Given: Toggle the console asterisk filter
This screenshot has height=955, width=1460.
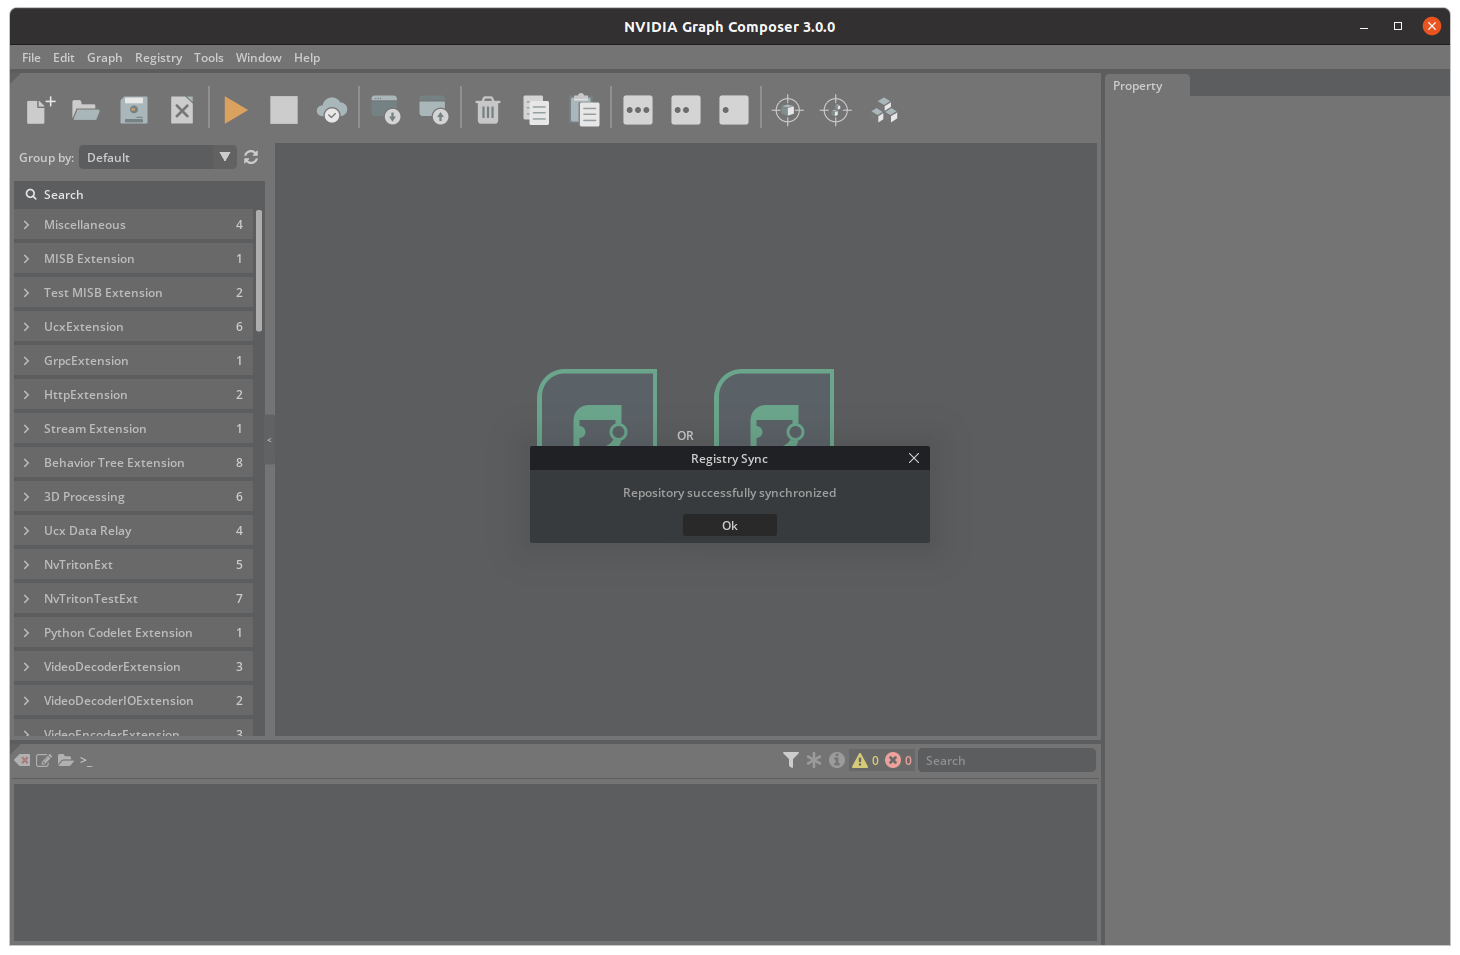Looking at the screenshot, I should [x=814, y=760].
